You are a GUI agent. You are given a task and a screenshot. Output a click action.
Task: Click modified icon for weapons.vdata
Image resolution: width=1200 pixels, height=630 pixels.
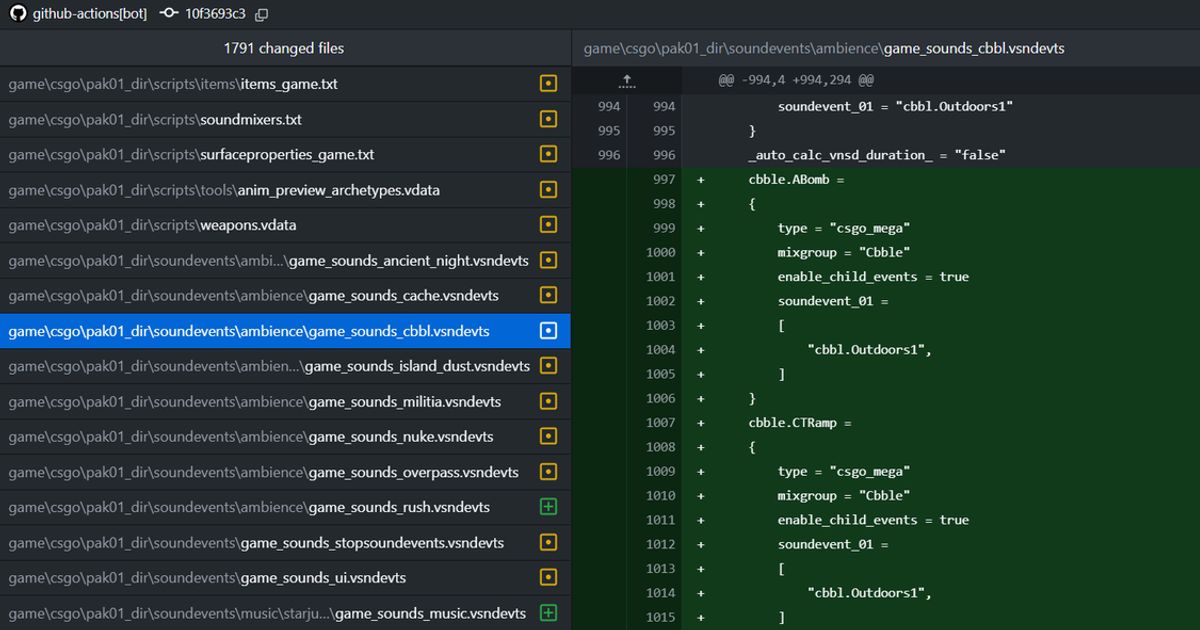[548, 225]
